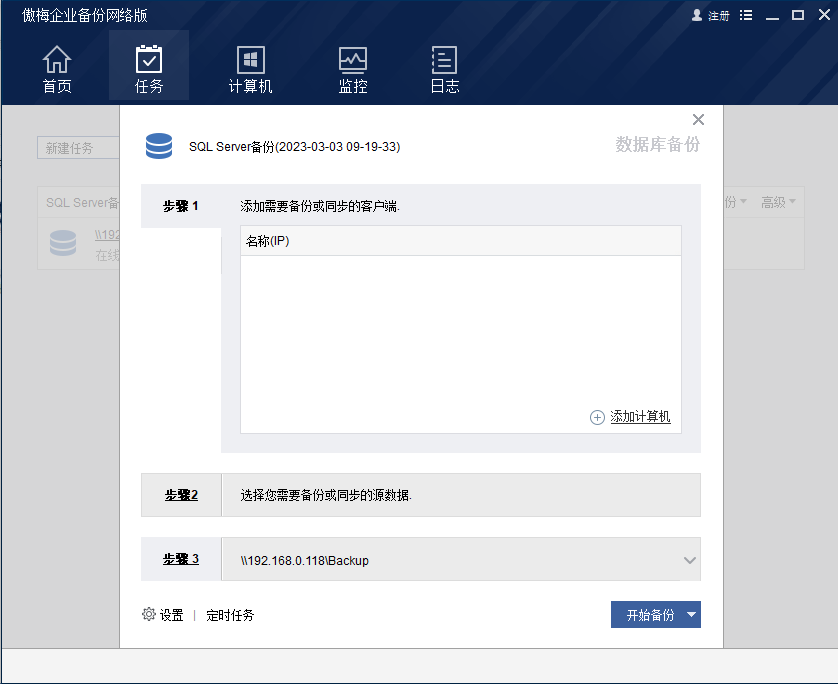Viewport: 838px width, 684px height.
Task: Open the 监控 monitoring icon
Action: 353,60
